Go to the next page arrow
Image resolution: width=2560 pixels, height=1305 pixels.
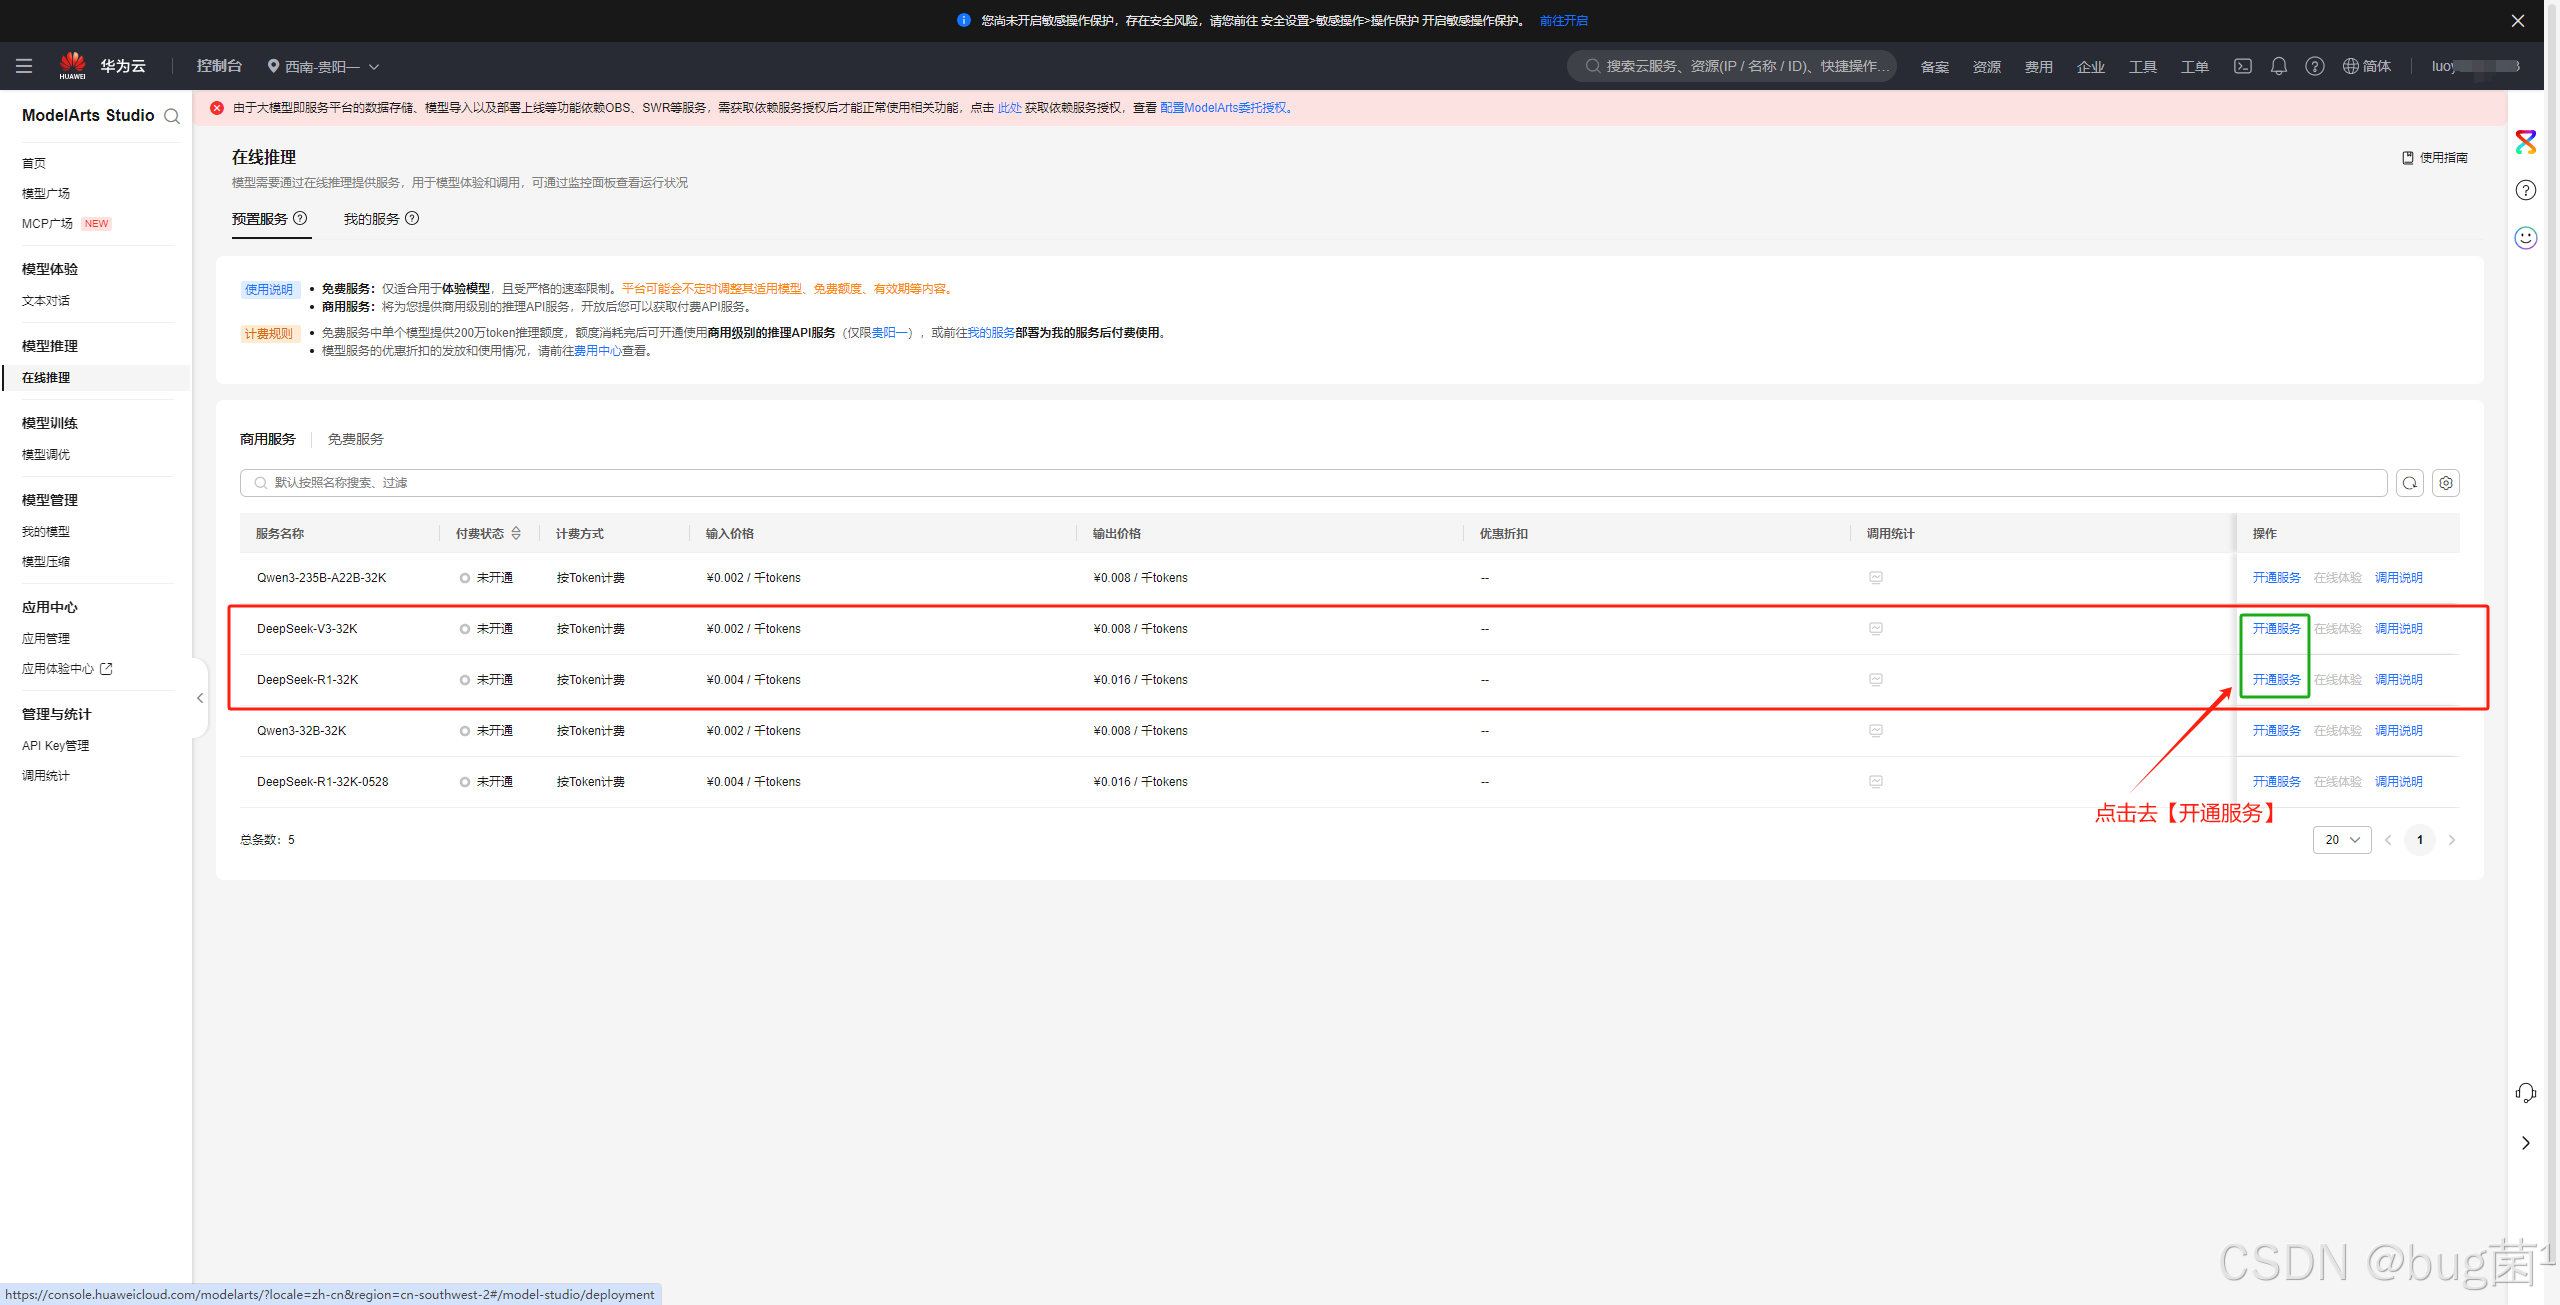coord(2452,840)
